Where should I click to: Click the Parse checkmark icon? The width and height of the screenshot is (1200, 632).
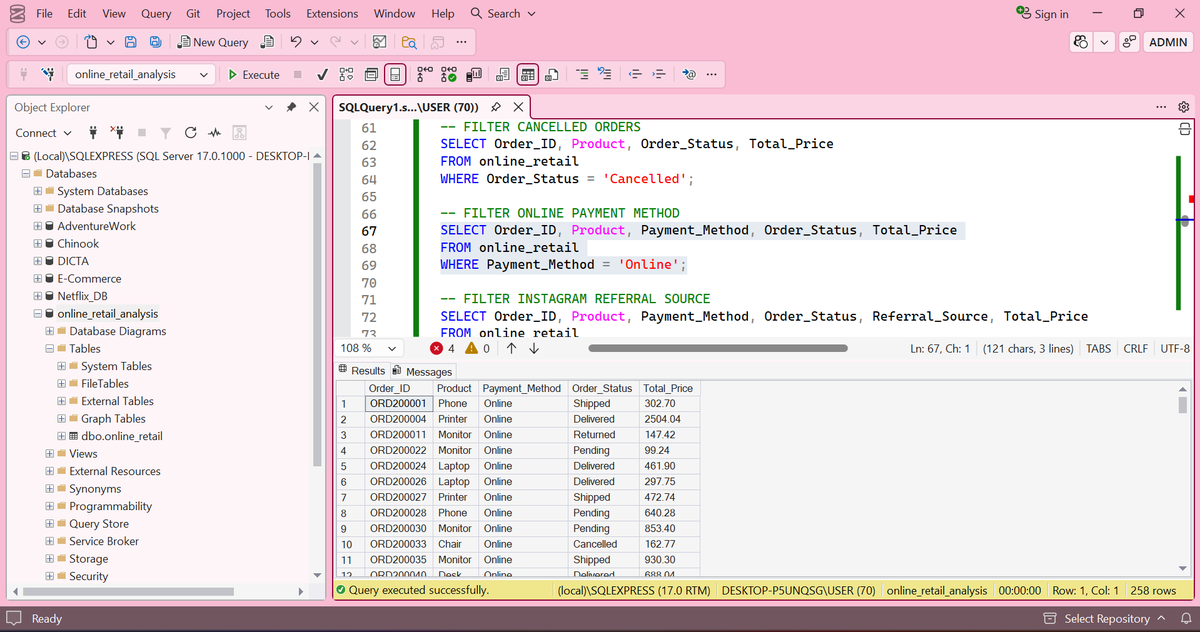[322, 74]
